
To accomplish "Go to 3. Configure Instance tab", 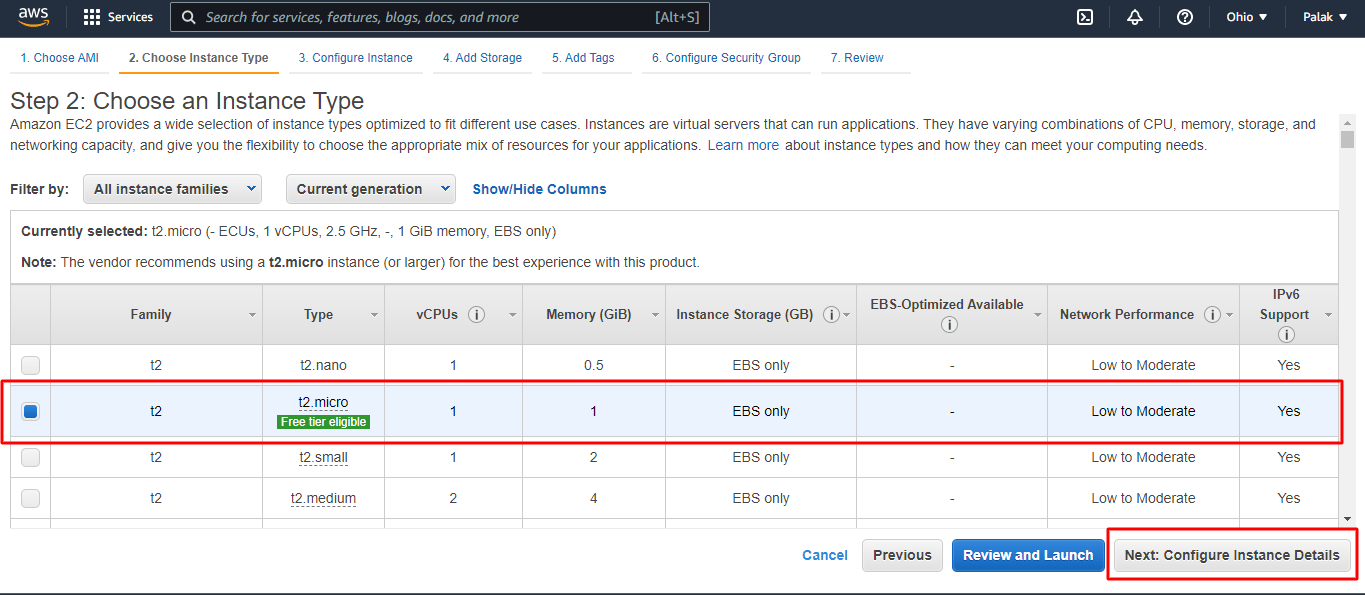I will 355,58.
